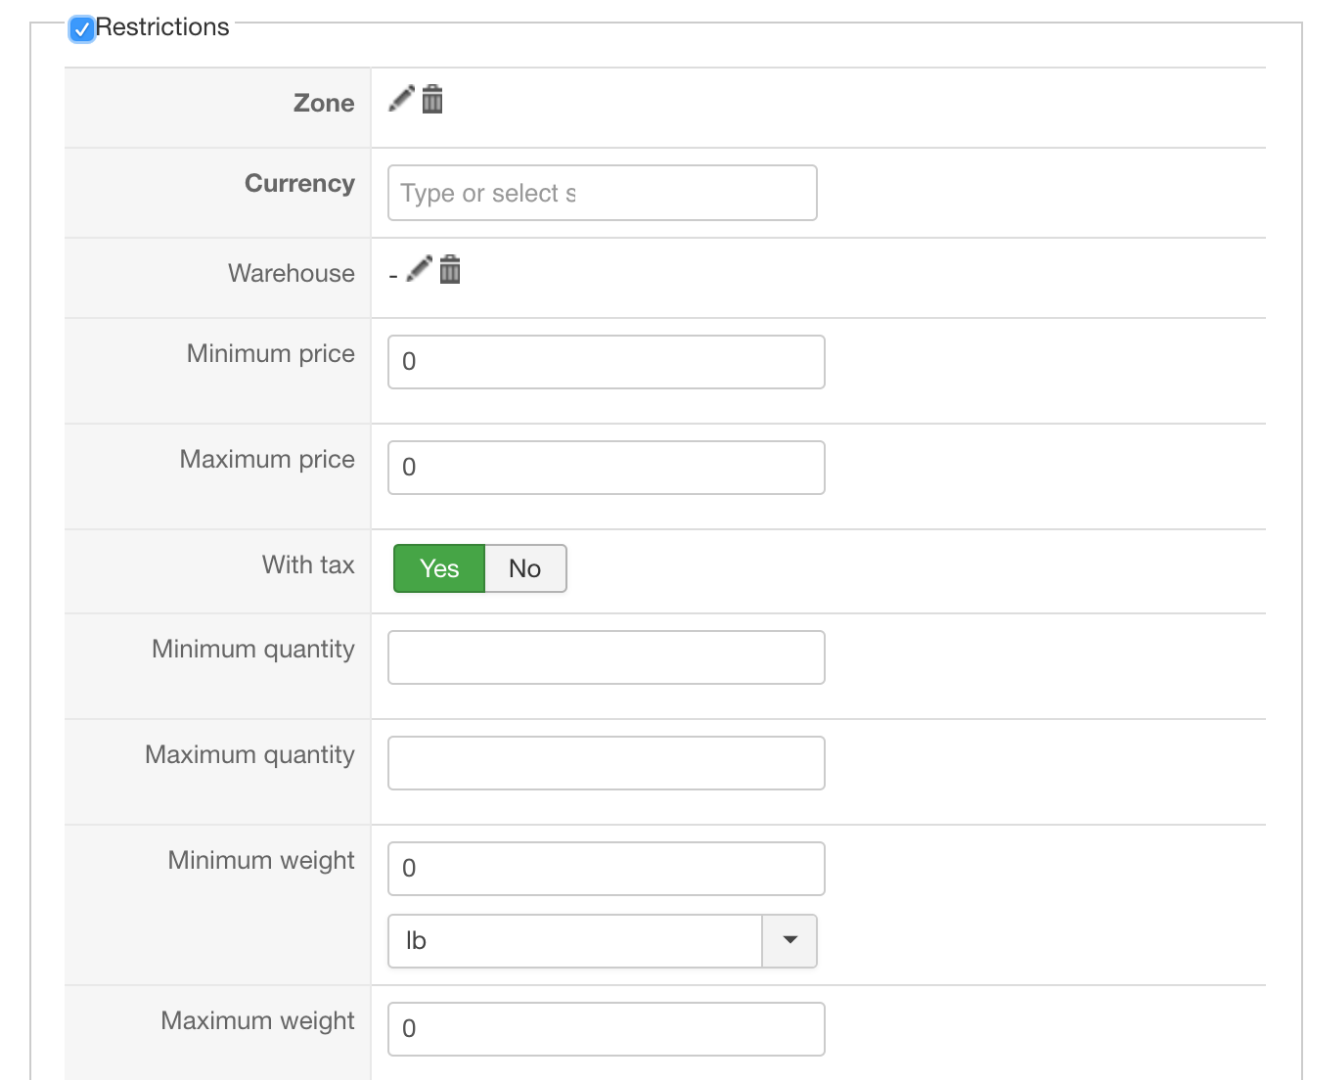
Task: Click the Minimum weight input field
Action: point(606,869)
